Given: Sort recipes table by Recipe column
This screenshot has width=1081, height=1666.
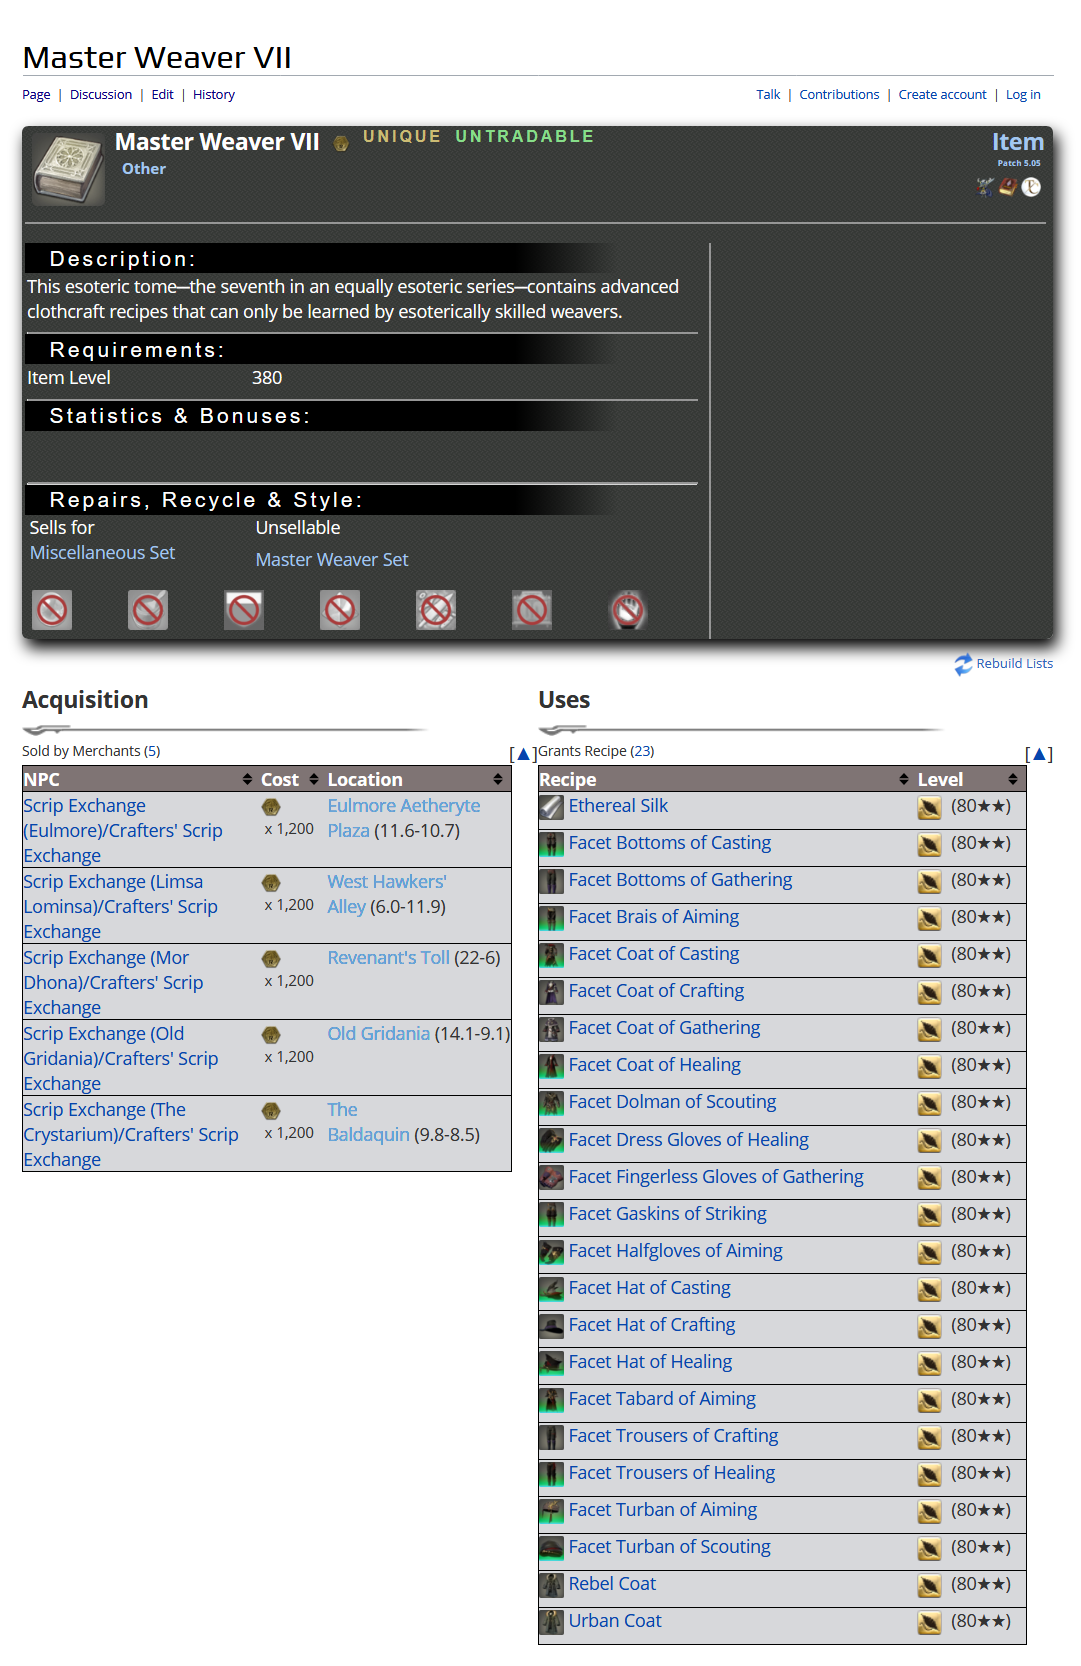Looking at the screenshot, I should pos(904,779).
